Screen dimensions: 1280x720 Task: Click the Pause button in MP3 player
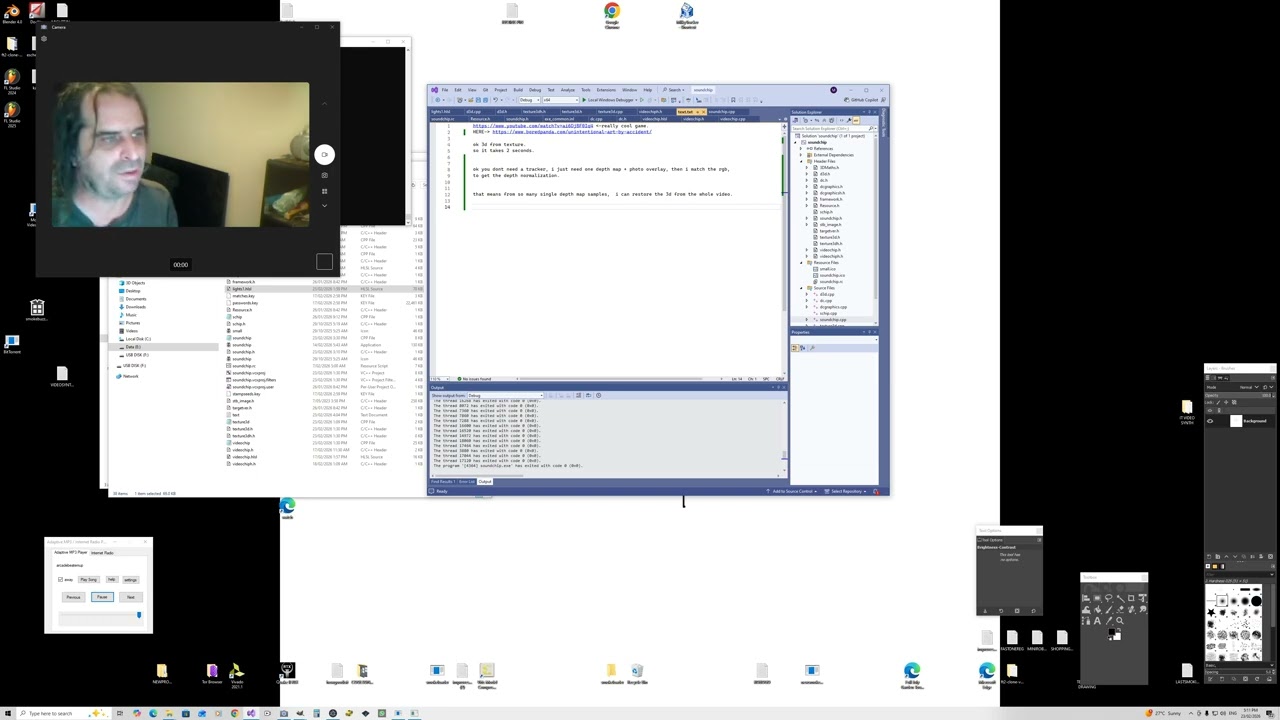click(x=102, y=597)
